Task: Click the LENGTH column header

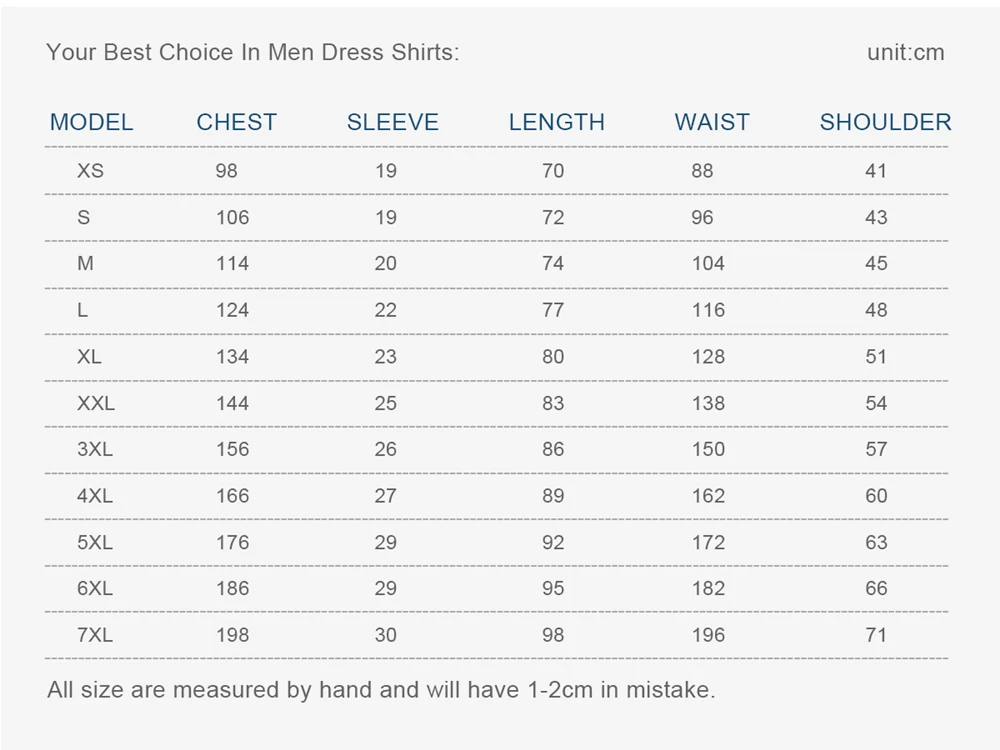Action: [556, 122]
